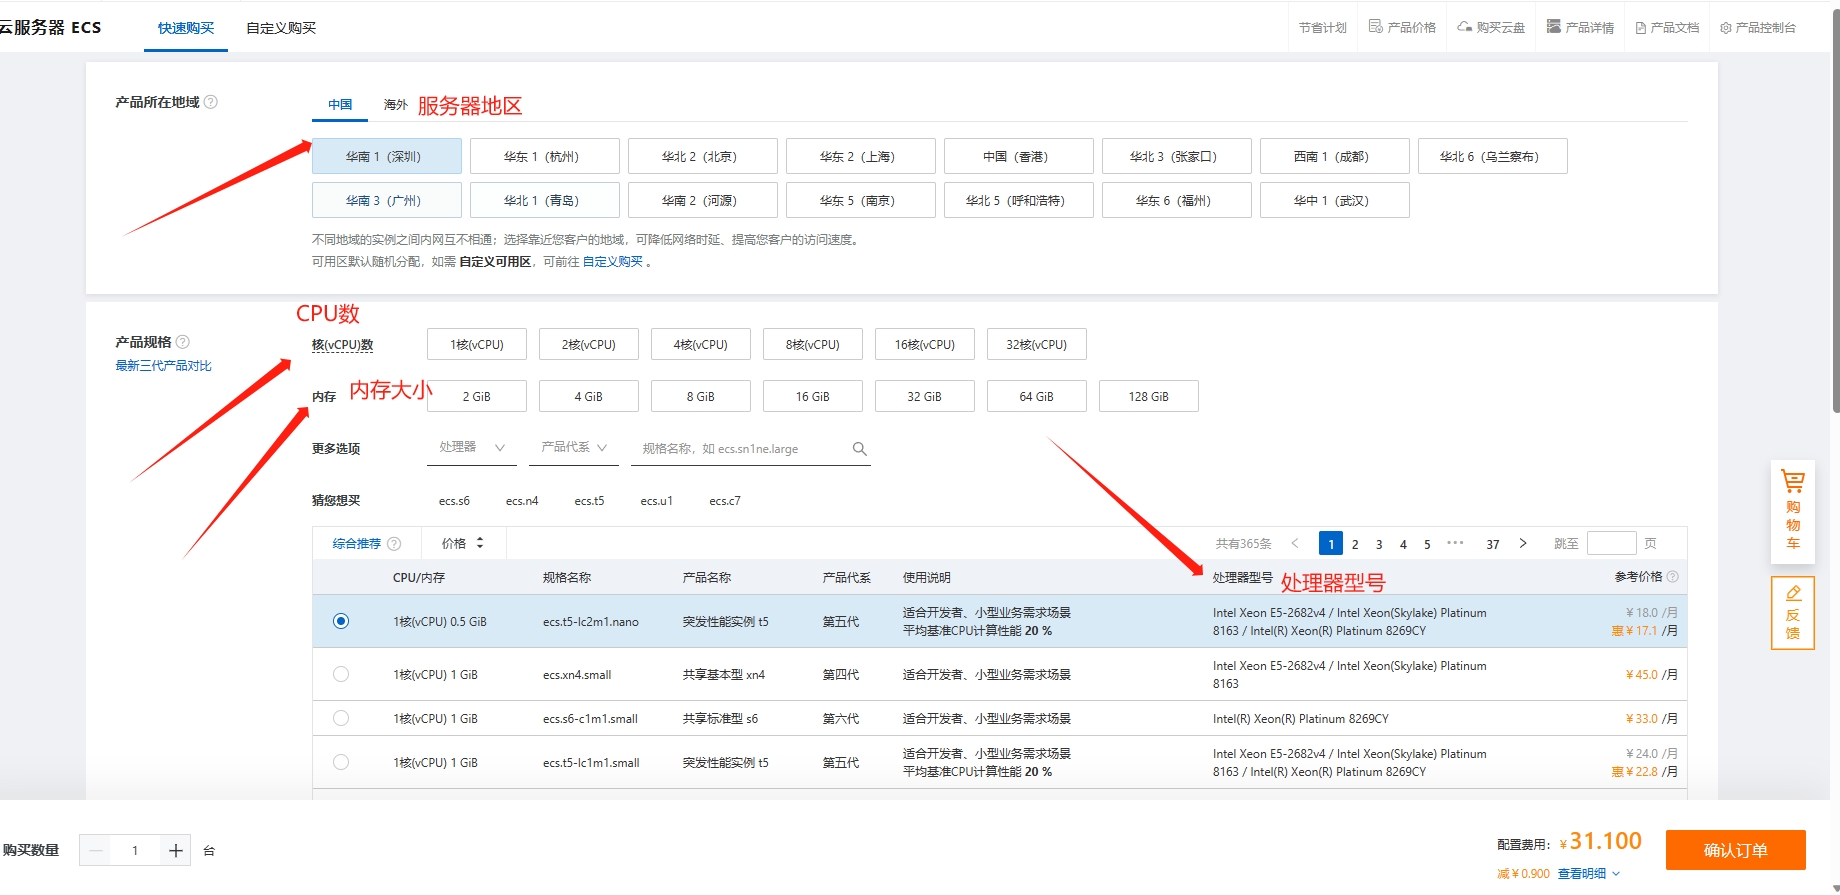This screenshot has width=1840, height=895.
Task: Select the 综合推荐 sort tab
Action: click(x=357, y=544)
